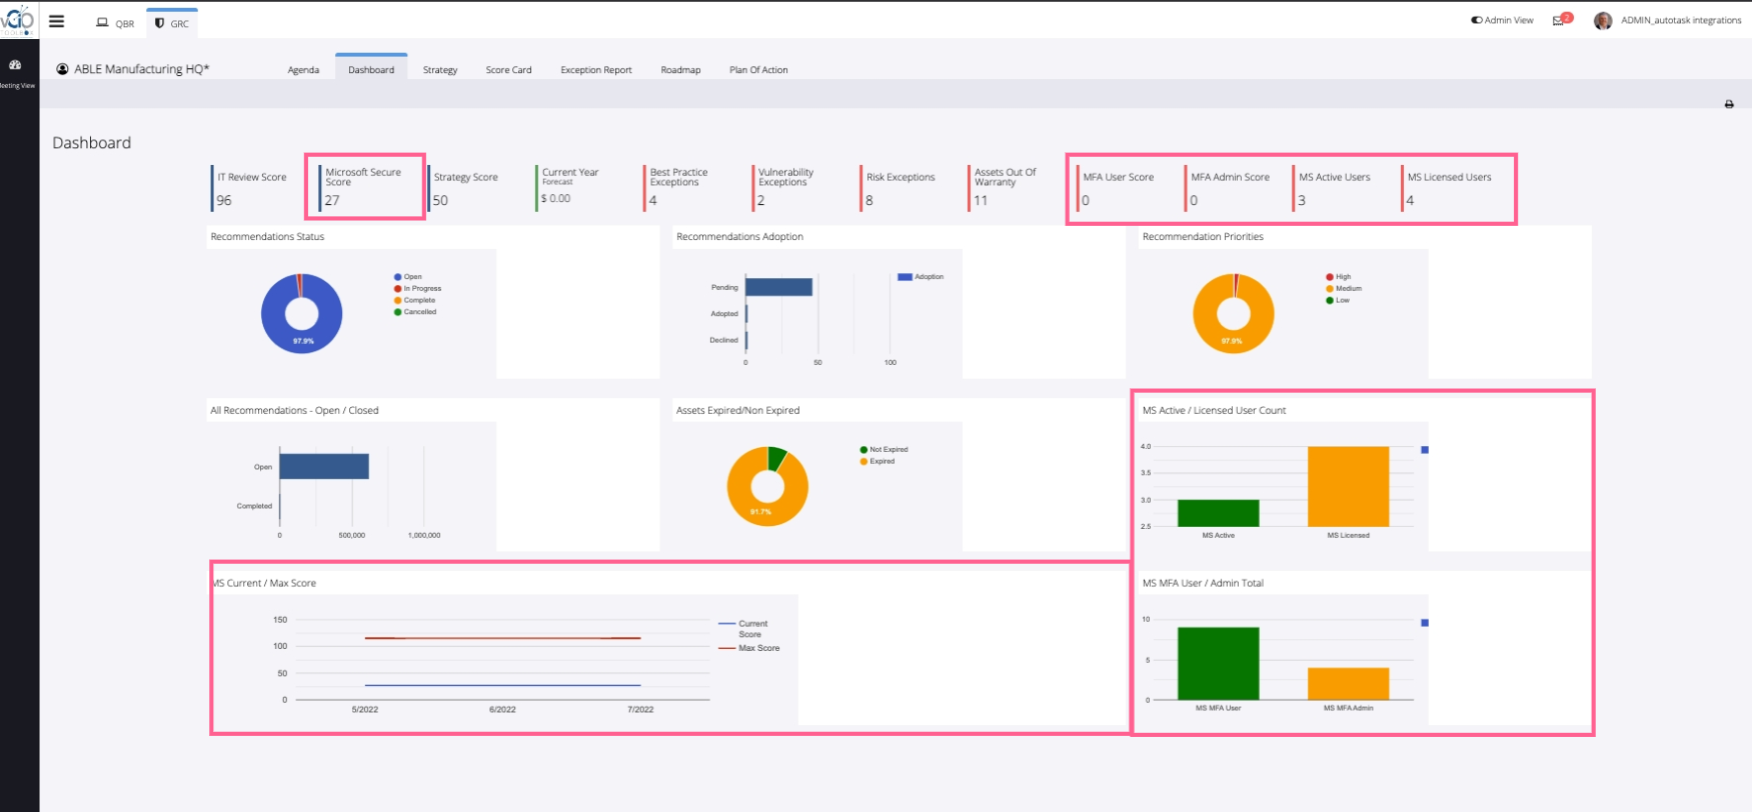The width and height of the screenshot is (1752, 812).
Task: Open the Plan Of Action tab
Action: 759,70
